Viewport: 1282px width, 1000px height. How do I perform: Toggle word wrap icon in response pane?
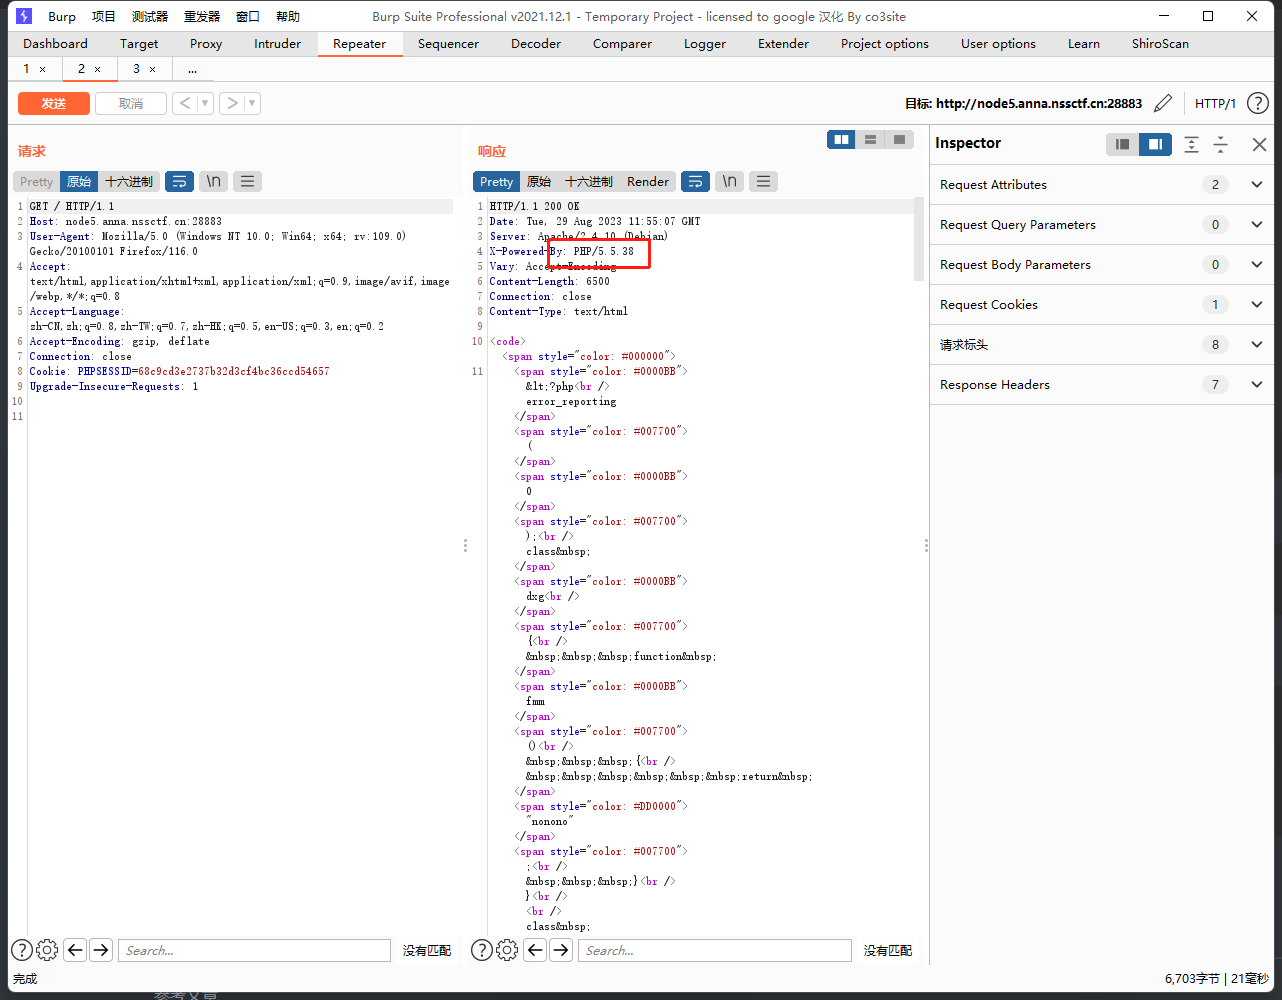695,181
